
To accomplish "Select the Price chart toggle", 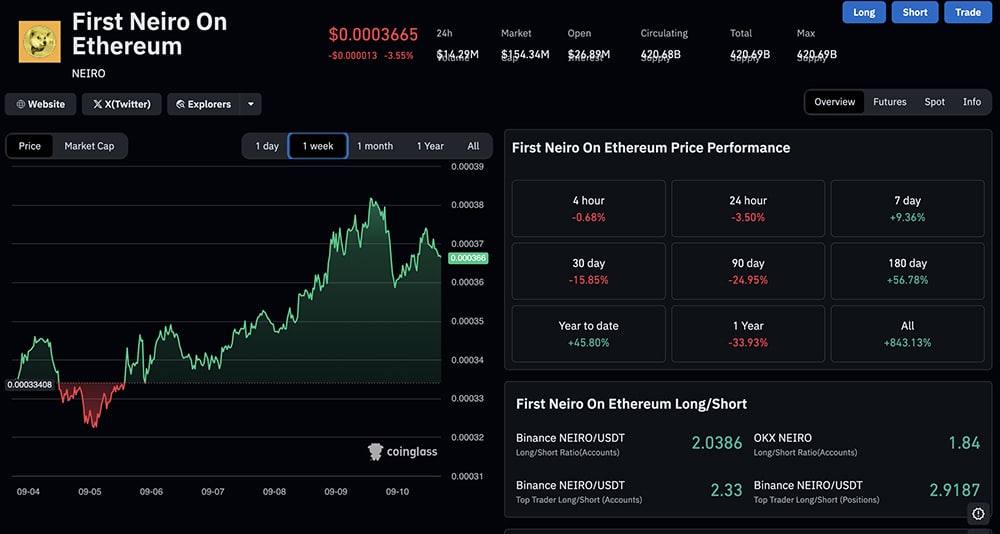I will 29,146.
